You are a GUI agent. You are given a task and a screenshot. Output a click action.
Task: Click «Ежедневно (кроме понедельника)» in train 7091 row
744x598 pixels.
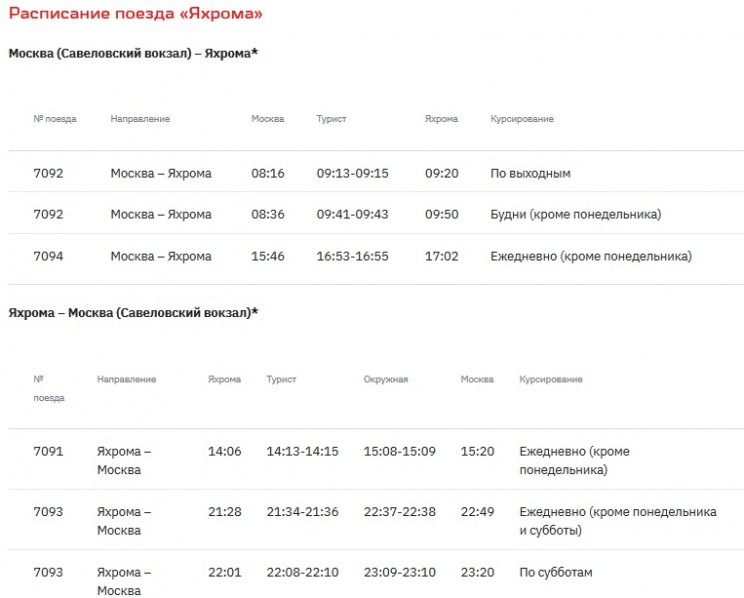tap(575, 460)
